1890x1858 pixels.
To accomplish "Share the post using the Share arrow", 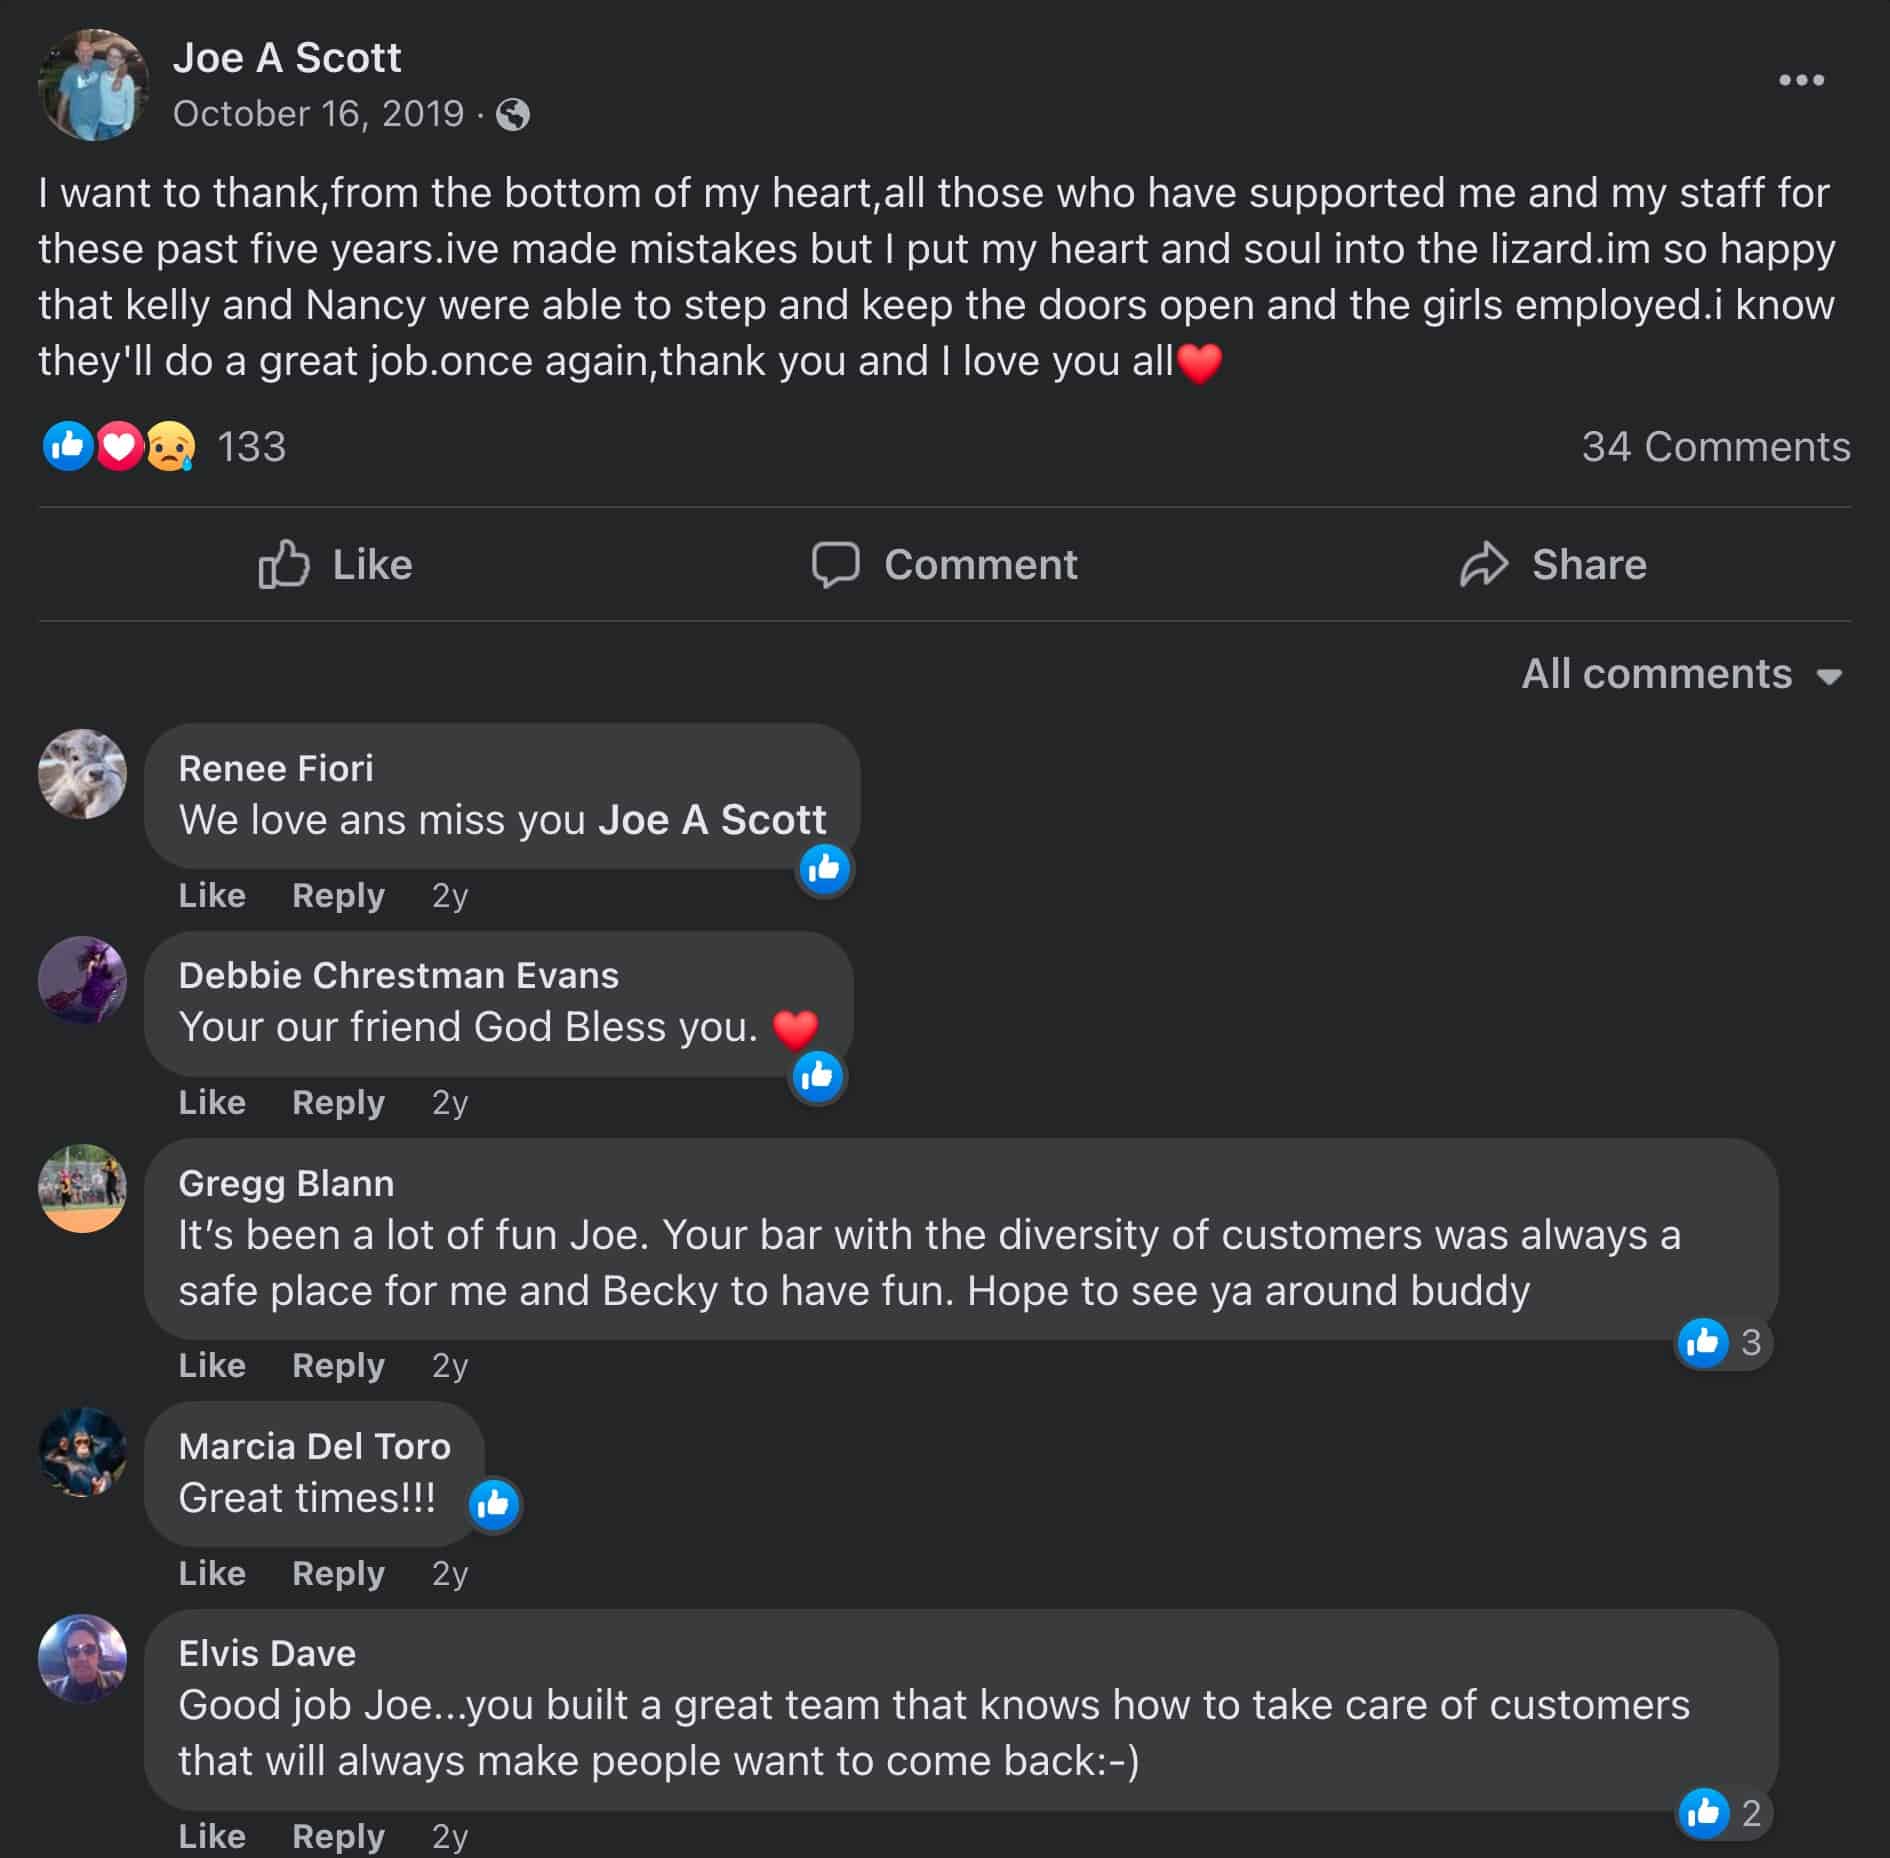I will click(x=1553, y=565).
